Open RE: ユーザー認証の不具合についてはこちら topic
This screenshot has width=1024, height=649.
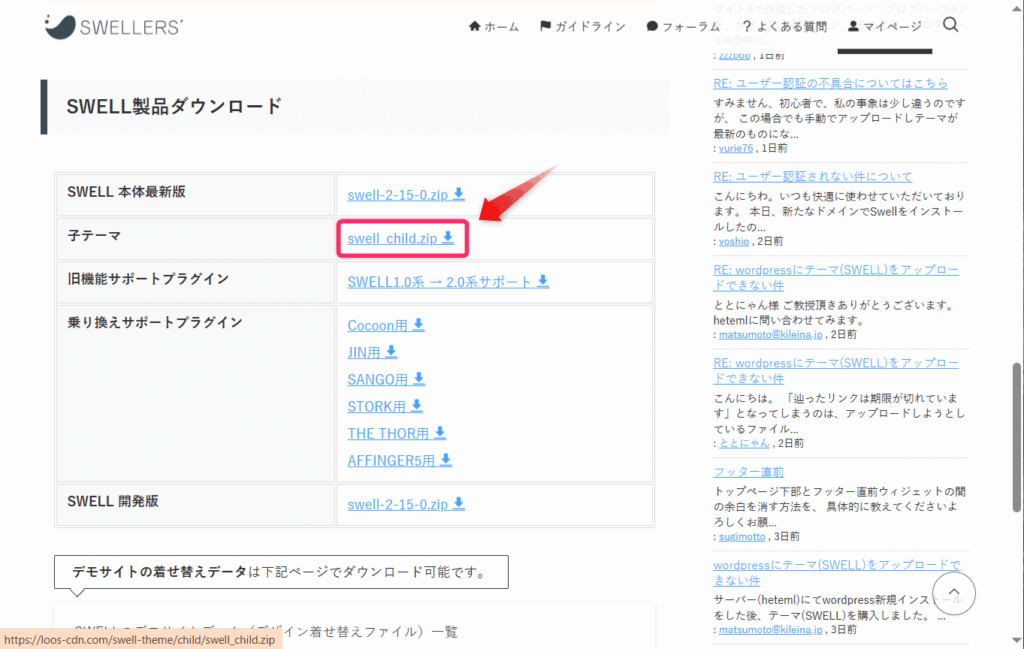pyautogui.click(x=830, y=84)
